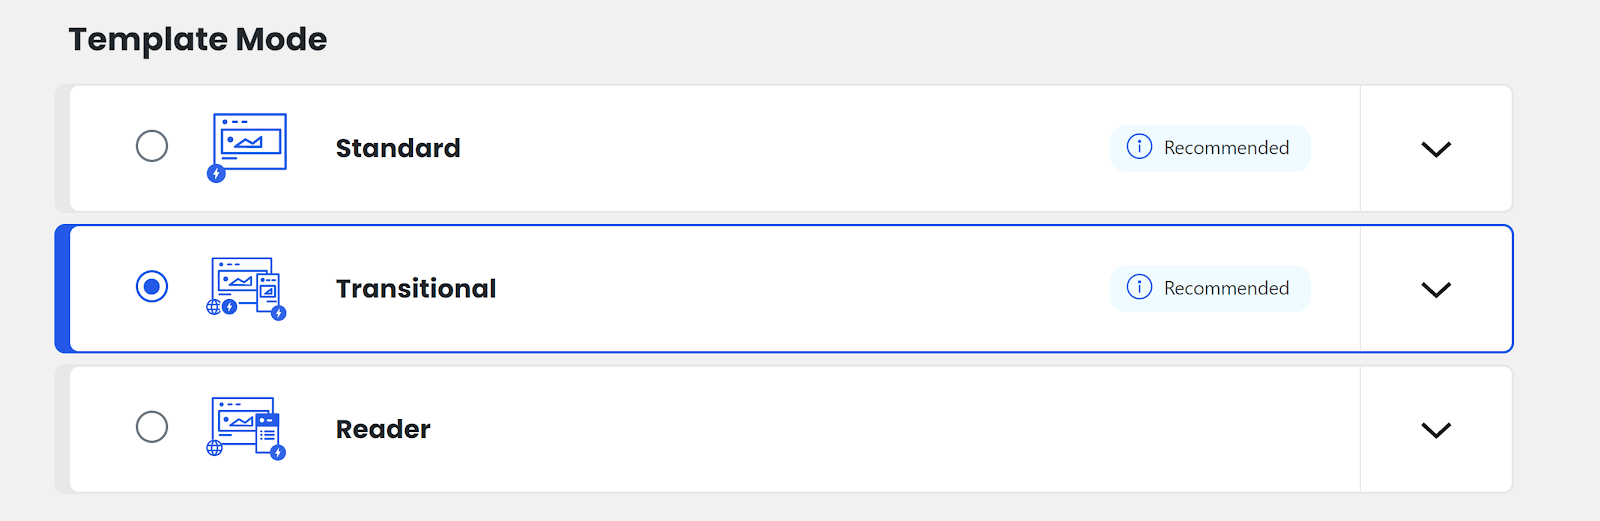
Task: Expand the Reader mode details chevron
Action: coord(1436,430)
